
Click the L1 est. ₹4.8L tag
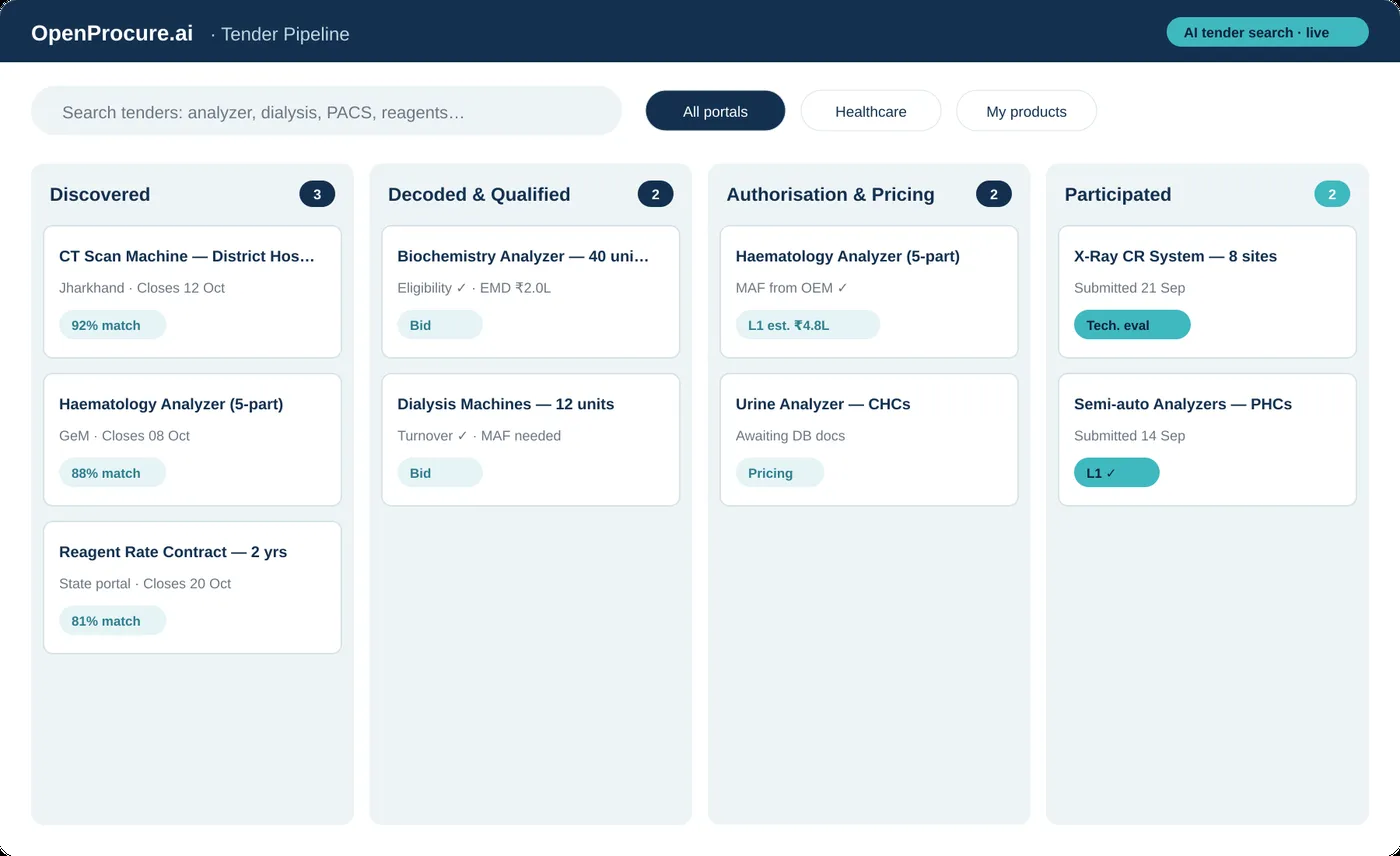(808, 325)
